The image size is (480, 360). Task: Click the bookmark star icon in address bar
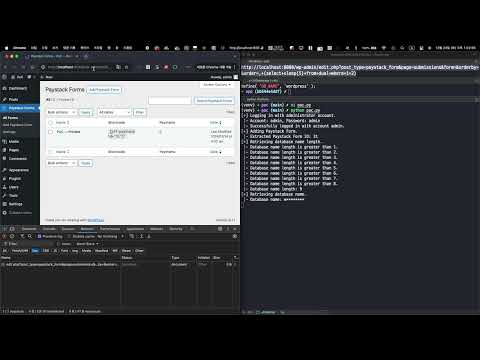pyautogui.click(x=126, y=67)
